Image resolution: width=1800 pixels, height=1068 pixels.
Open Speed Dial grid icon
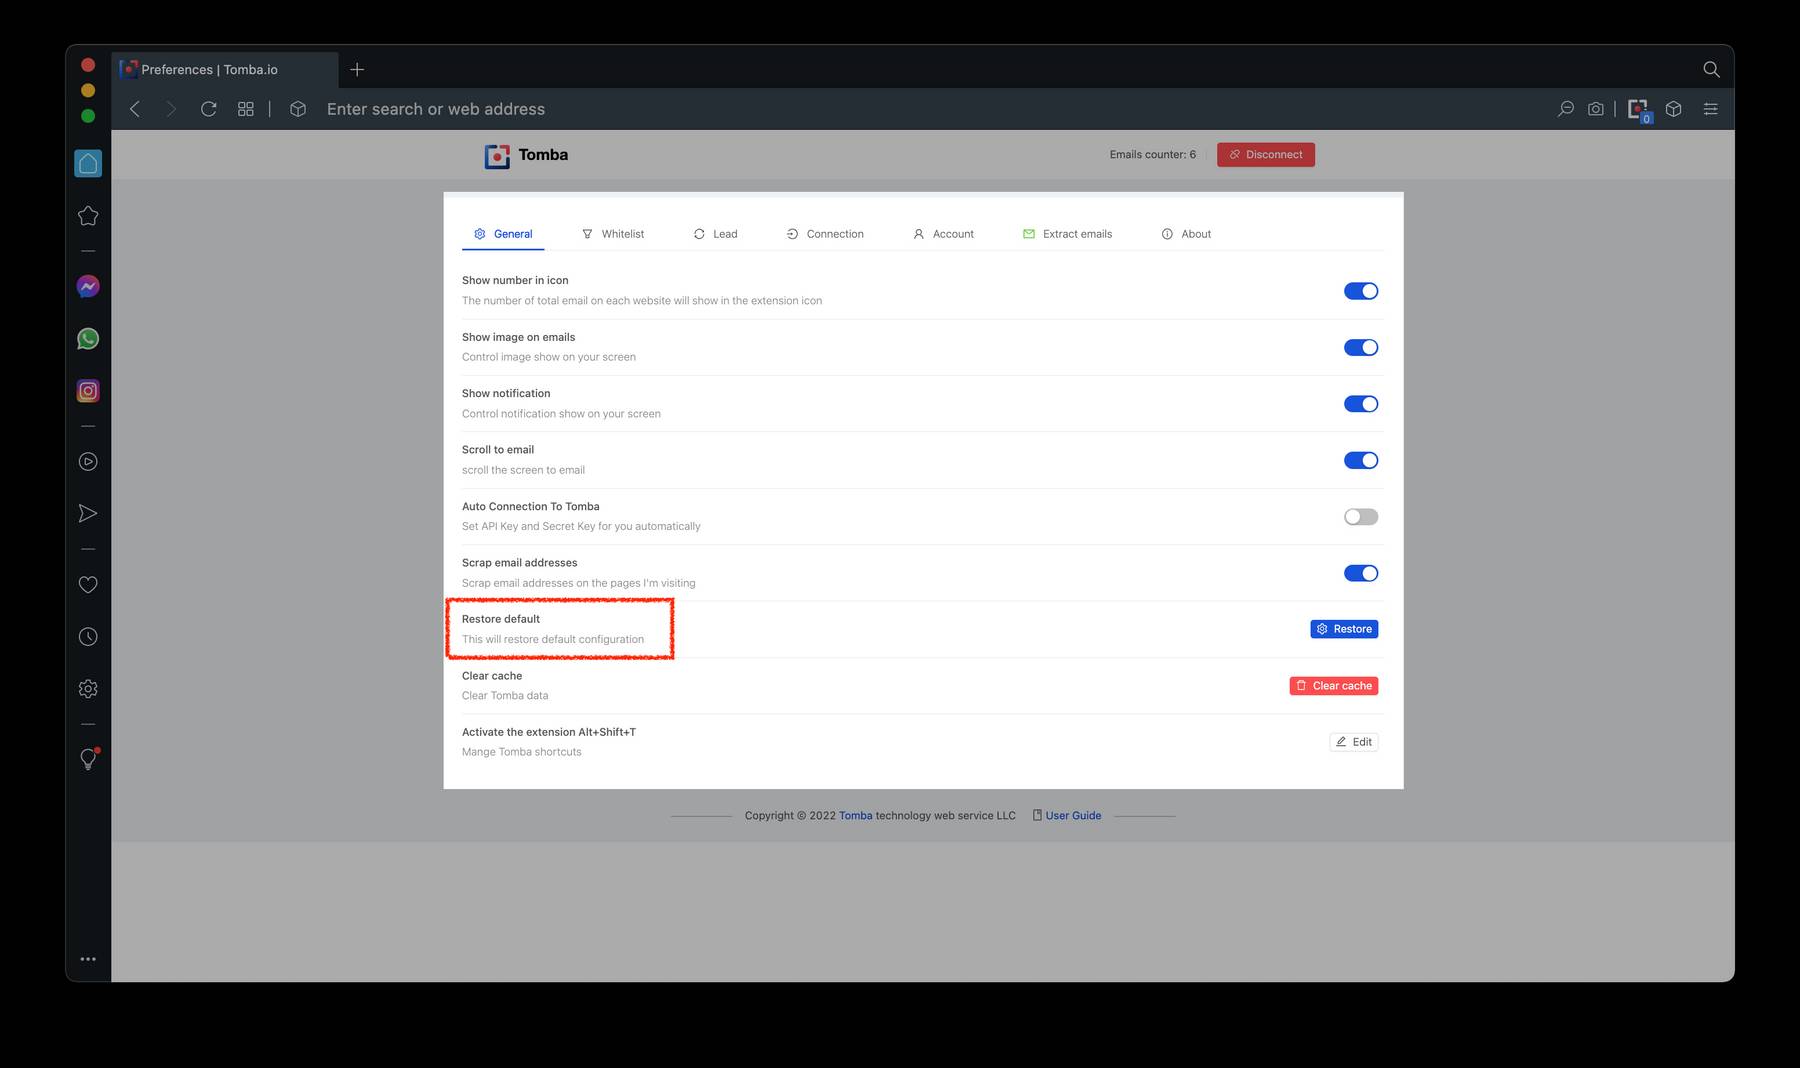[x=246, y=109]
